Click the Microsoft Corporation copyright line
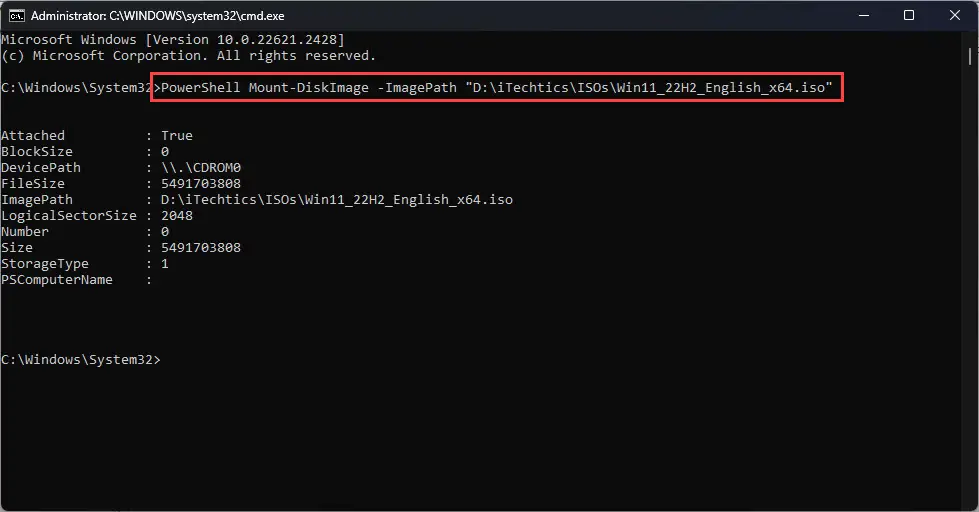This screenshot has width=979, height=512. coord(189,56)
